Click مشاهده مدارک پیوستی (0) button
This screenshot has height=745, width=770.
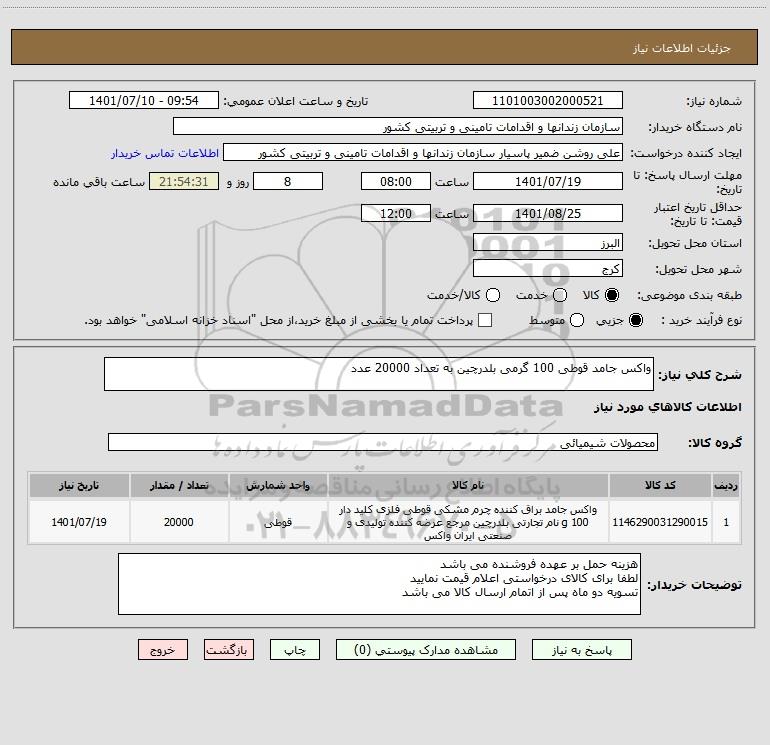pyautogui.click(x=425, y=650)
